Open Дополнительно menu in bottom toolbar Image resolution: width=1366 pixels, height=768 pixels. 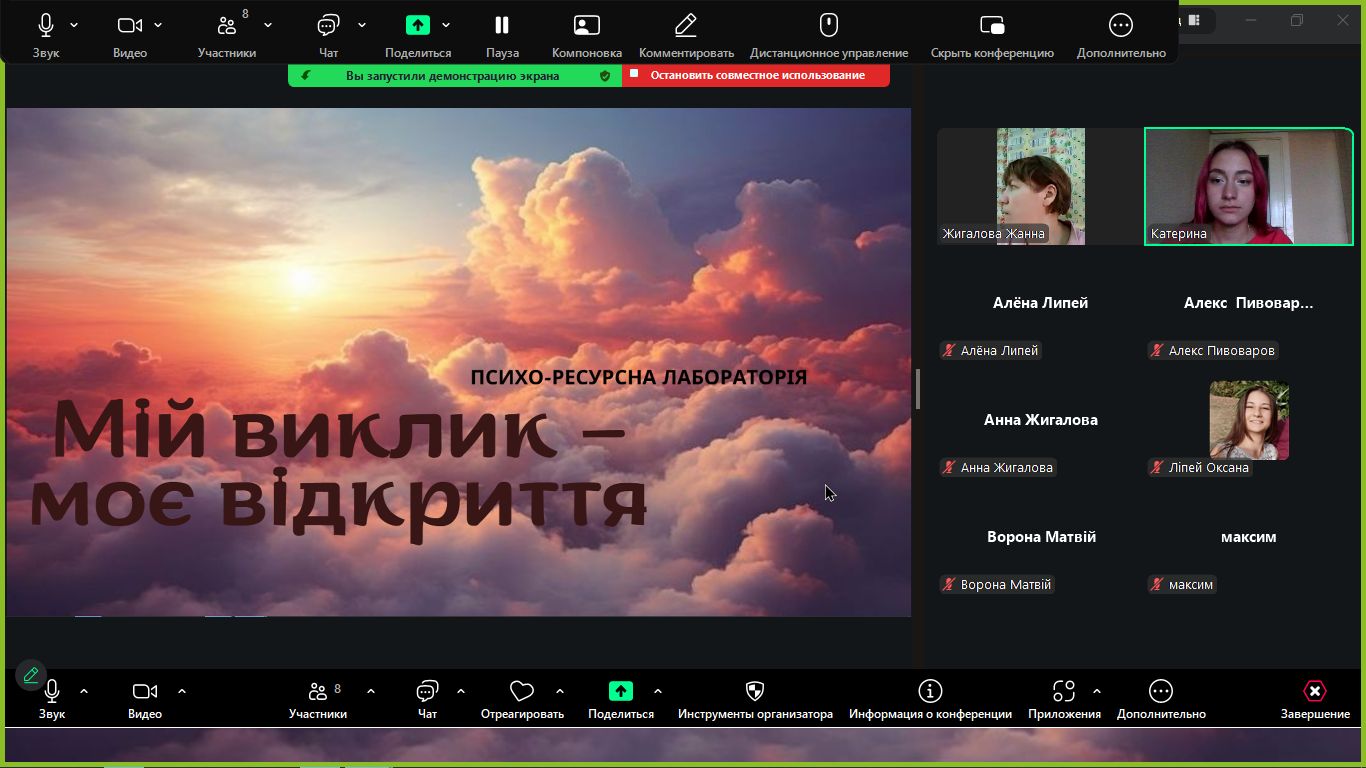pos(1161,692)
